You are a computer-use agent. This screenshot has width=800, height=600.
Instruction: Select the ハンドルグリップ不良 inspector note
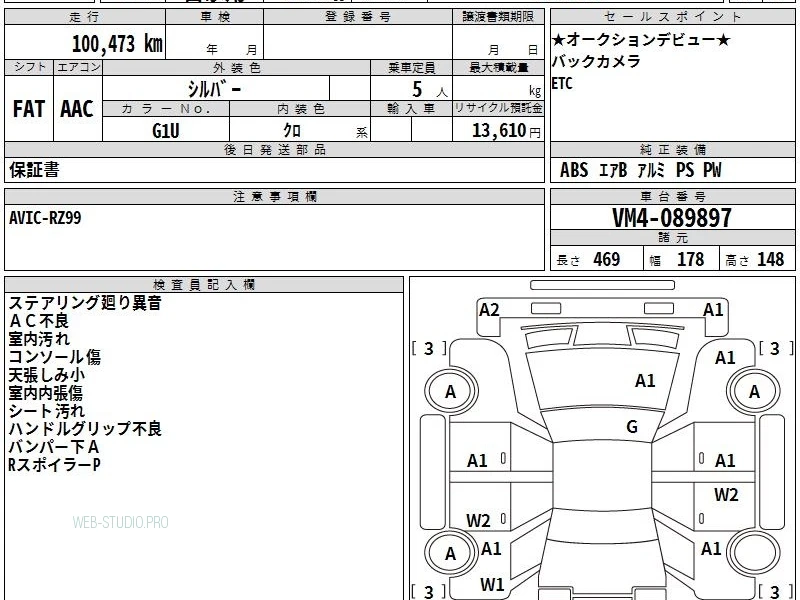pyautogui.click(x=85, y=429)
